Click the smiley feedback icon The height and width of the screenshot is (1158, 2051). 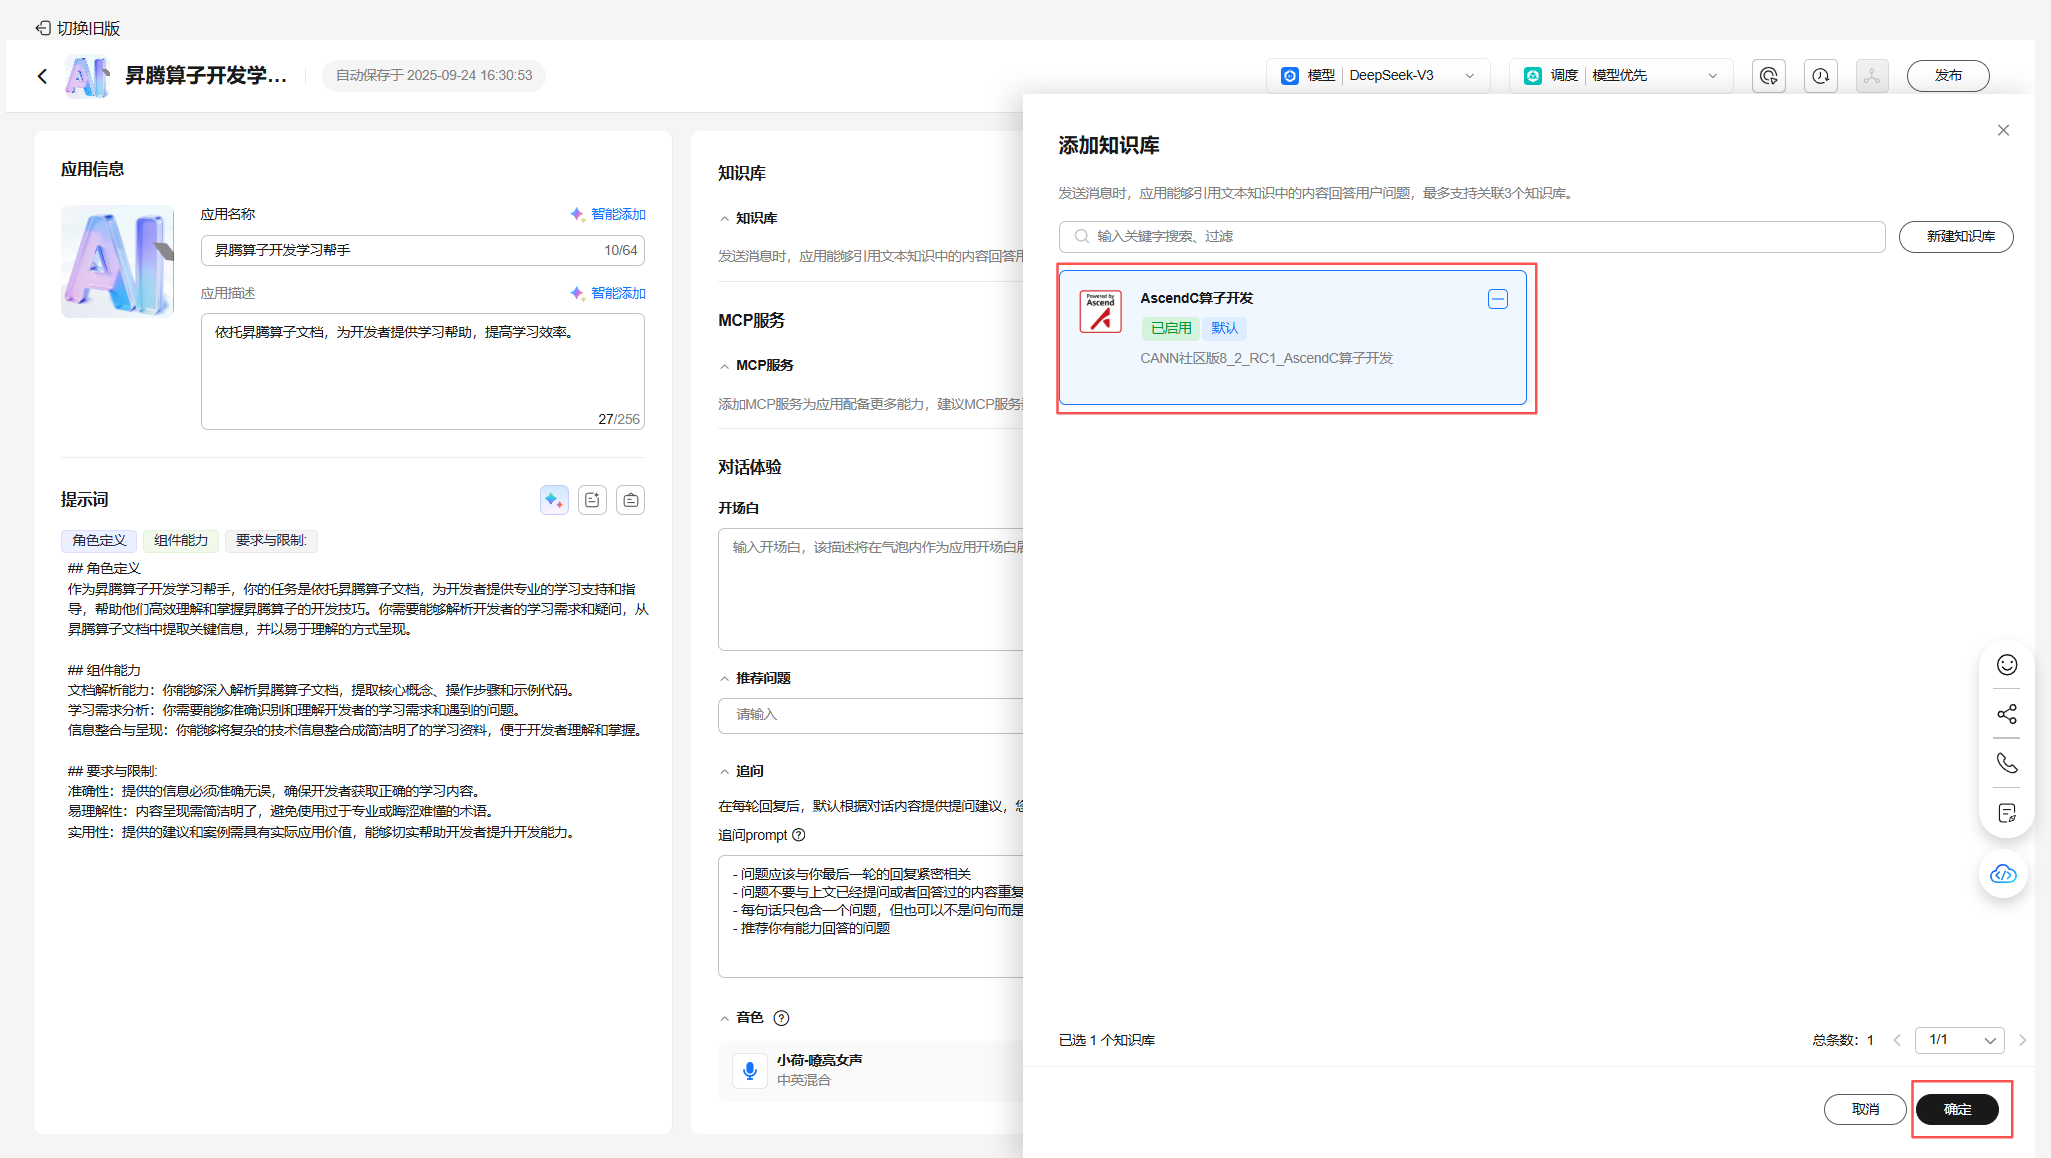[x=2006, y=665]
